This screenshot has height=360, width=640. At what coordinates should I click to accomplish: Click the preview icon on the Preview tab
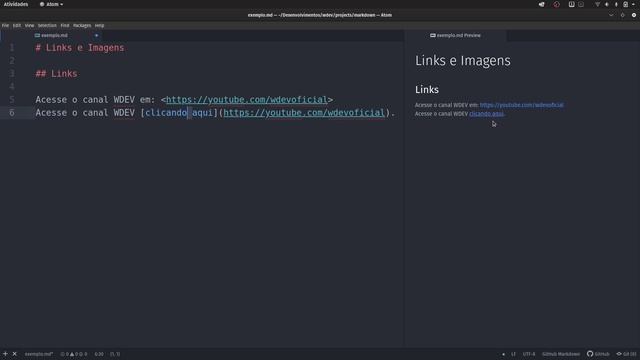pos(433,36)
